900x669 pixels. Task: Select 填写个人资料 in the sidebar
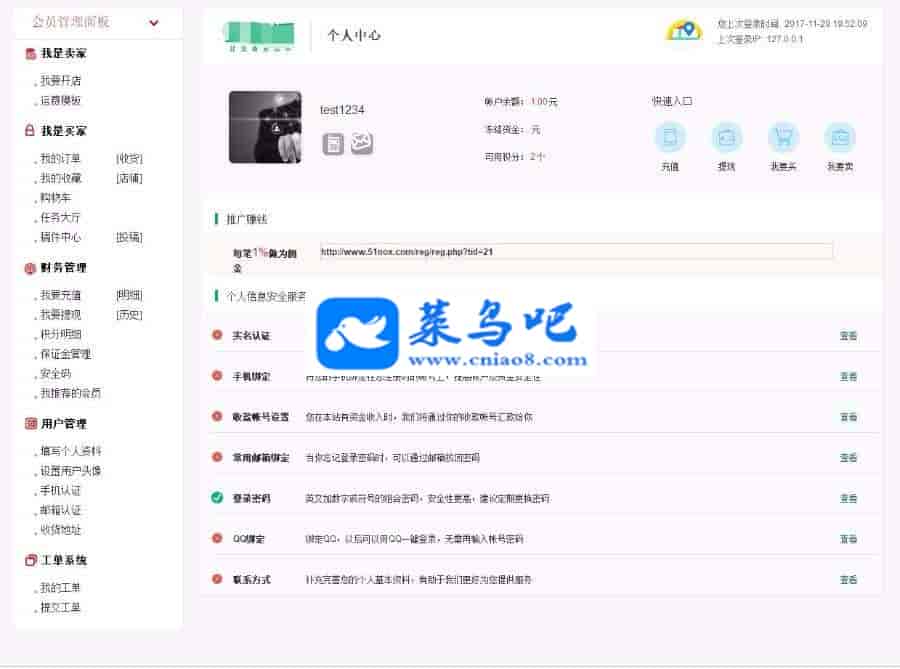[70, 451]
